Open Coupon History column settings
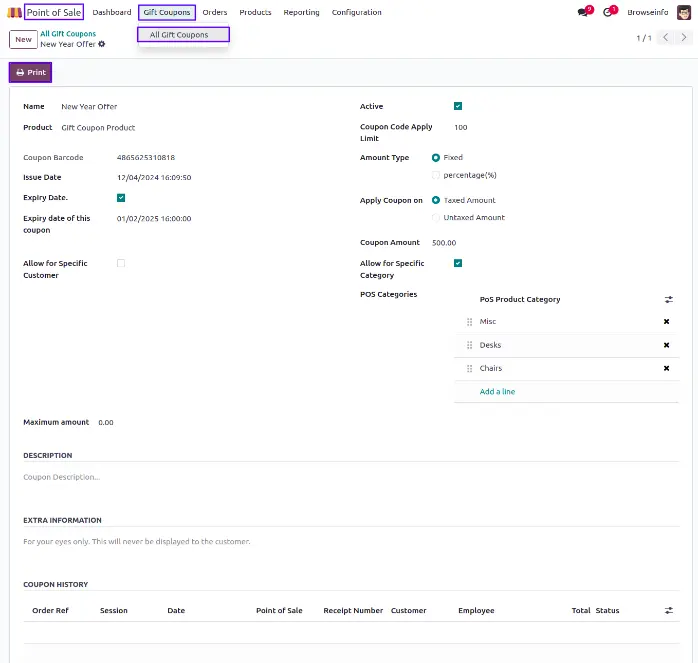 669,610
